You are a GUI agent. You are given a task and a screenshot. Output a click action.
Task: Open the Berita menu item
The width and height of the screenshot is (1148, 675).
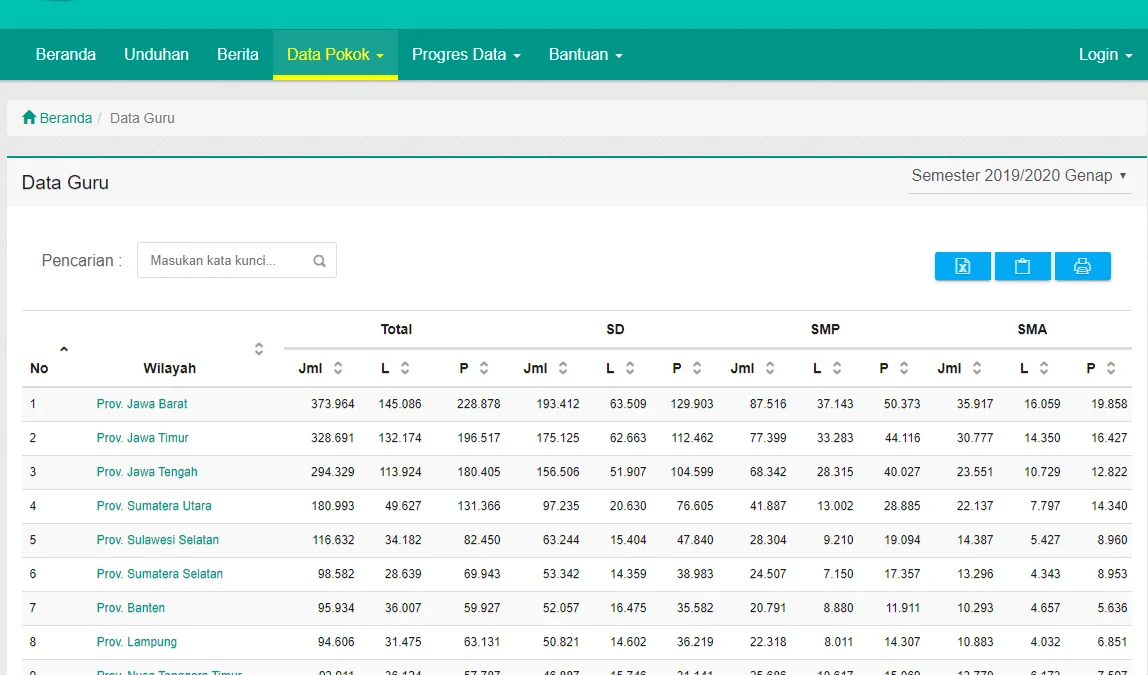pyautogui.click(x=238, y=55)
